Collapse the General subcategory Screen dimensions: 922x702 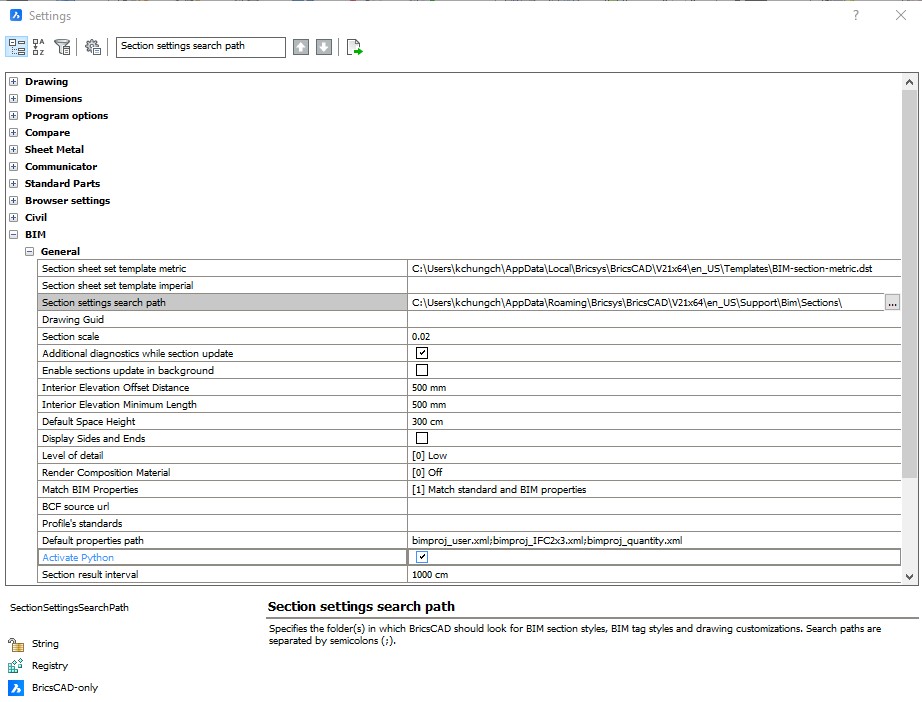point(29,252)
